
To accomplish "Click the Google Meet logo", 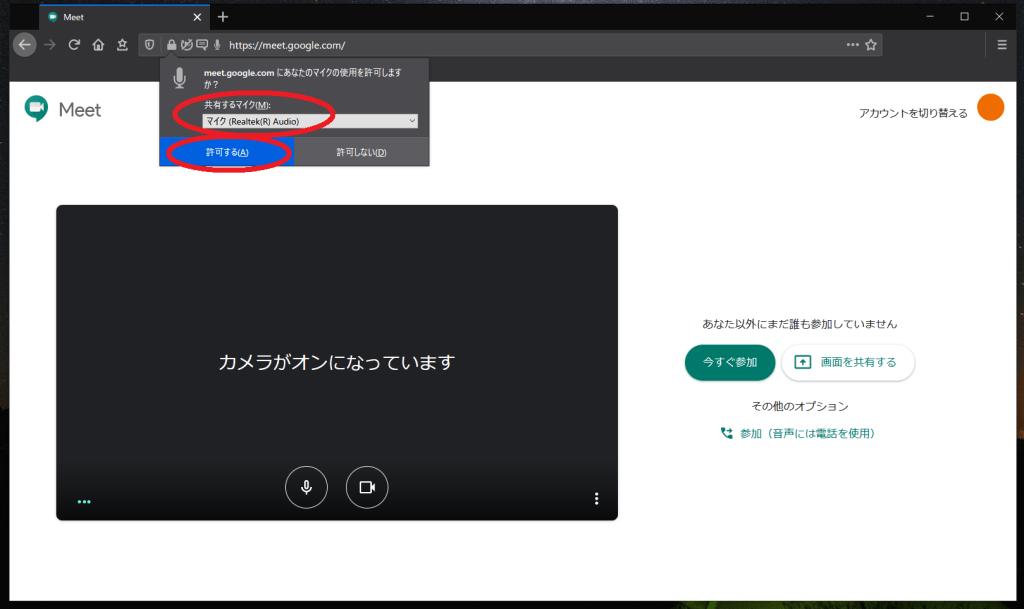I will pyautogui.click(x=63, y=109).
